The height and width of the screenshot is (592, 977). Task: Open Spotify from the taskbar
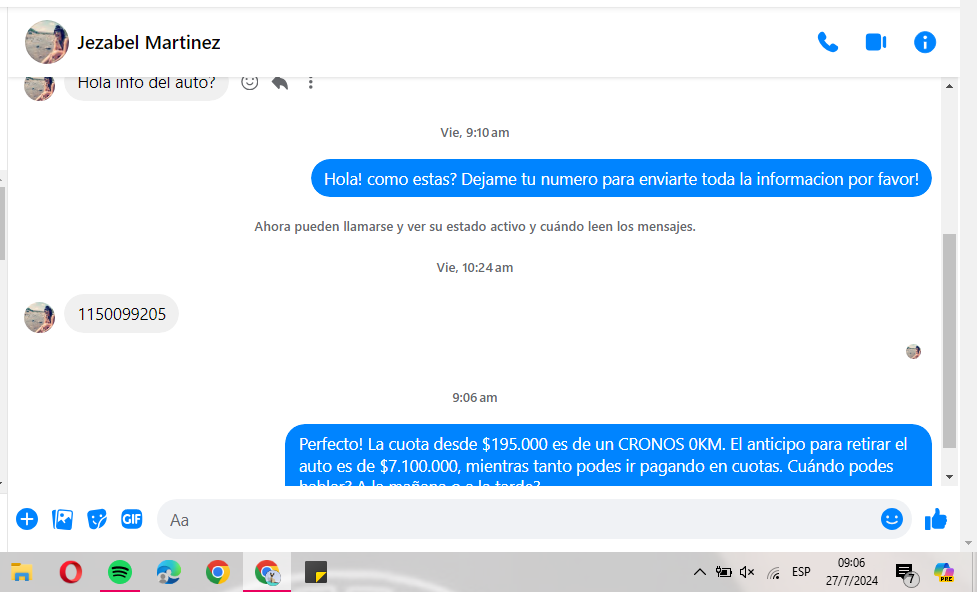coord(120,572)
